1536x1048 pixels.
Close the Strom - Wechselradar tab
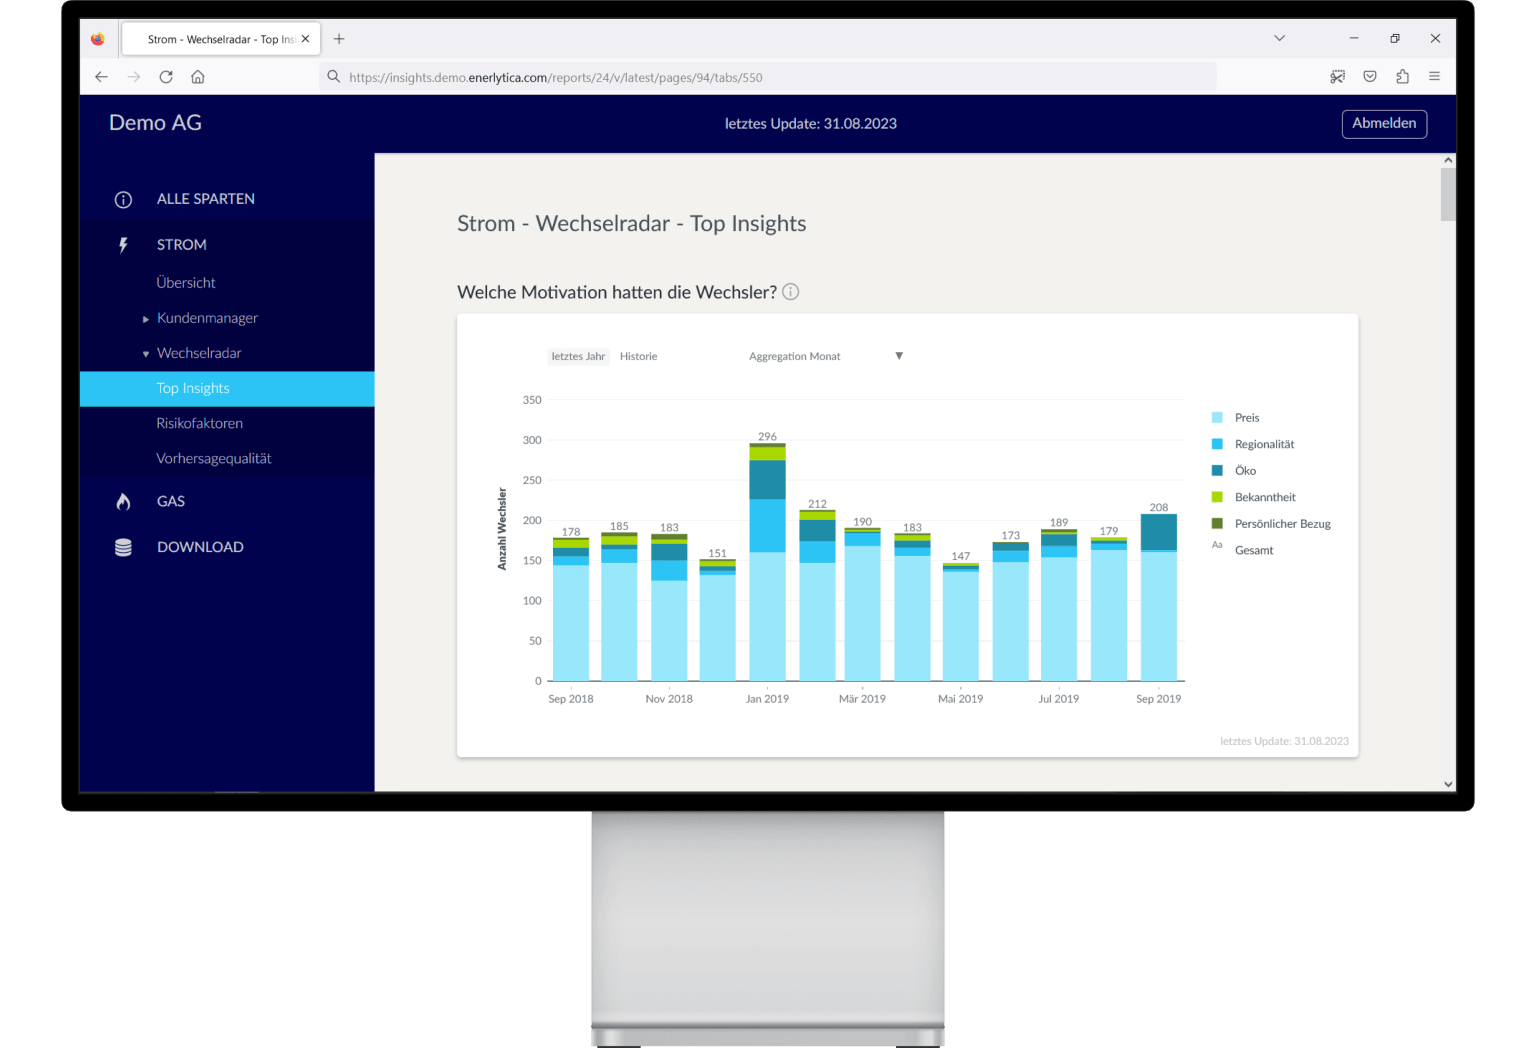coord(305,39)
